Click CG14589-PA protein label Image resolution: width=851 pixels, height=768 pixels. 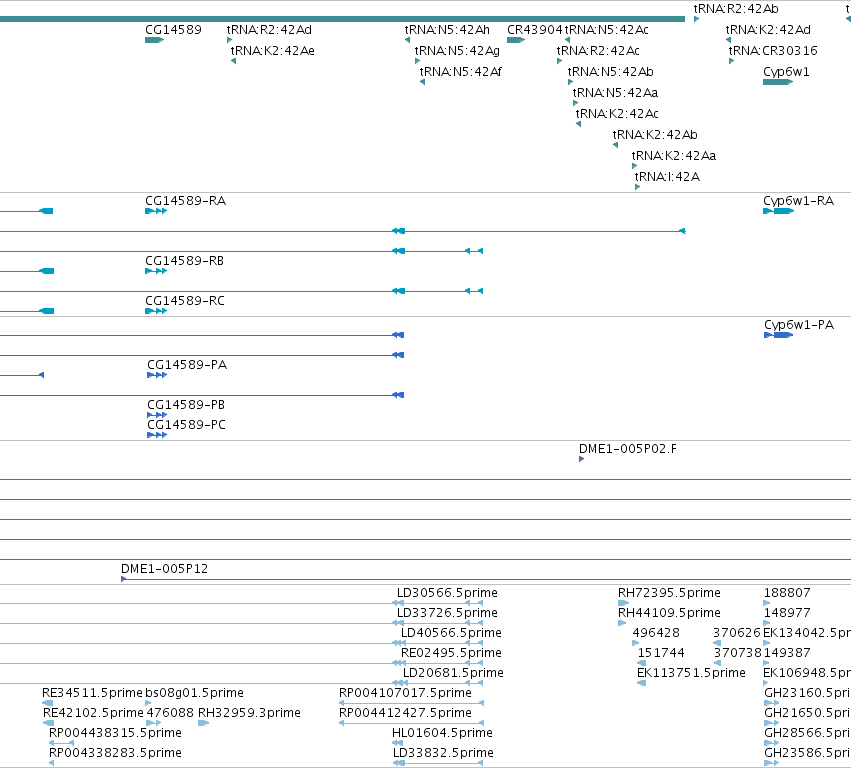pyautogui.click(x=187, y=365)
